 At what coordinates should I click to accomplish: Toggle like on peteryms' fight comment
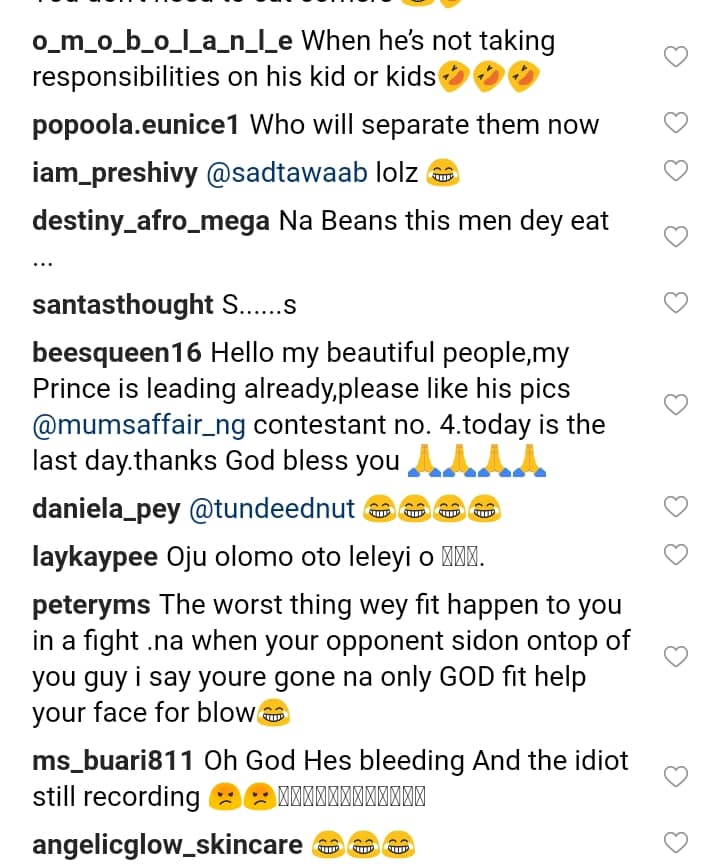pyautogui.click(x=677, y=656)
